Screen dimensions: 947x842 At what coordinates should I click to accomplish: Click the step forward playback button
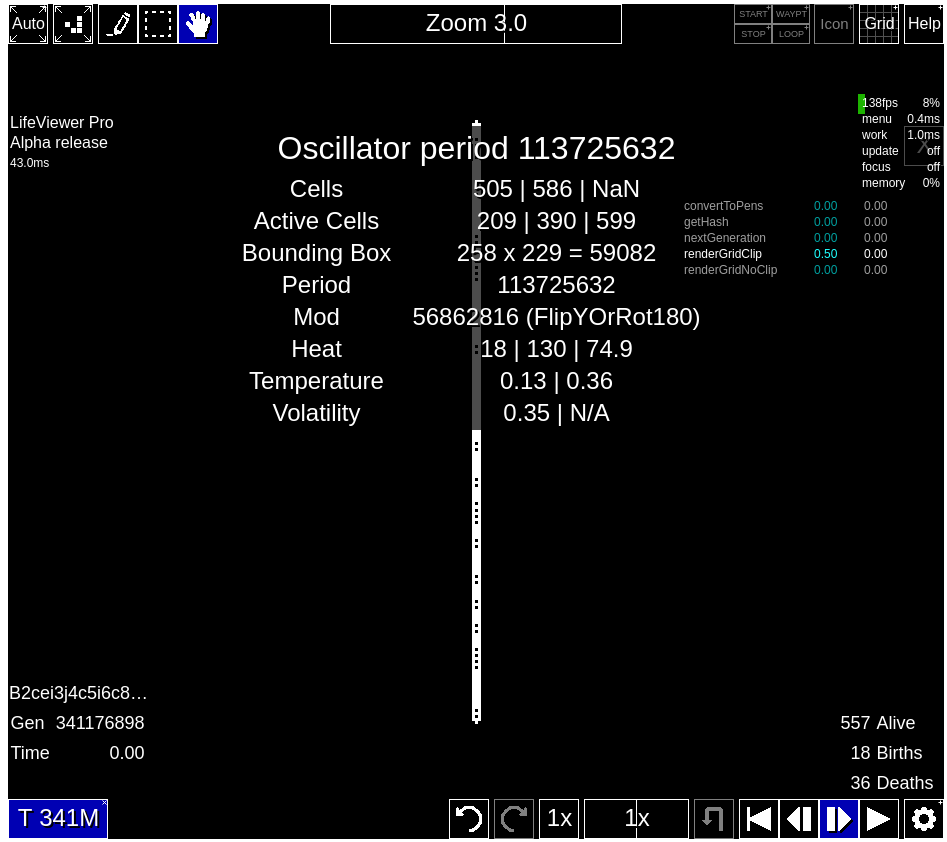pos(838,819)
